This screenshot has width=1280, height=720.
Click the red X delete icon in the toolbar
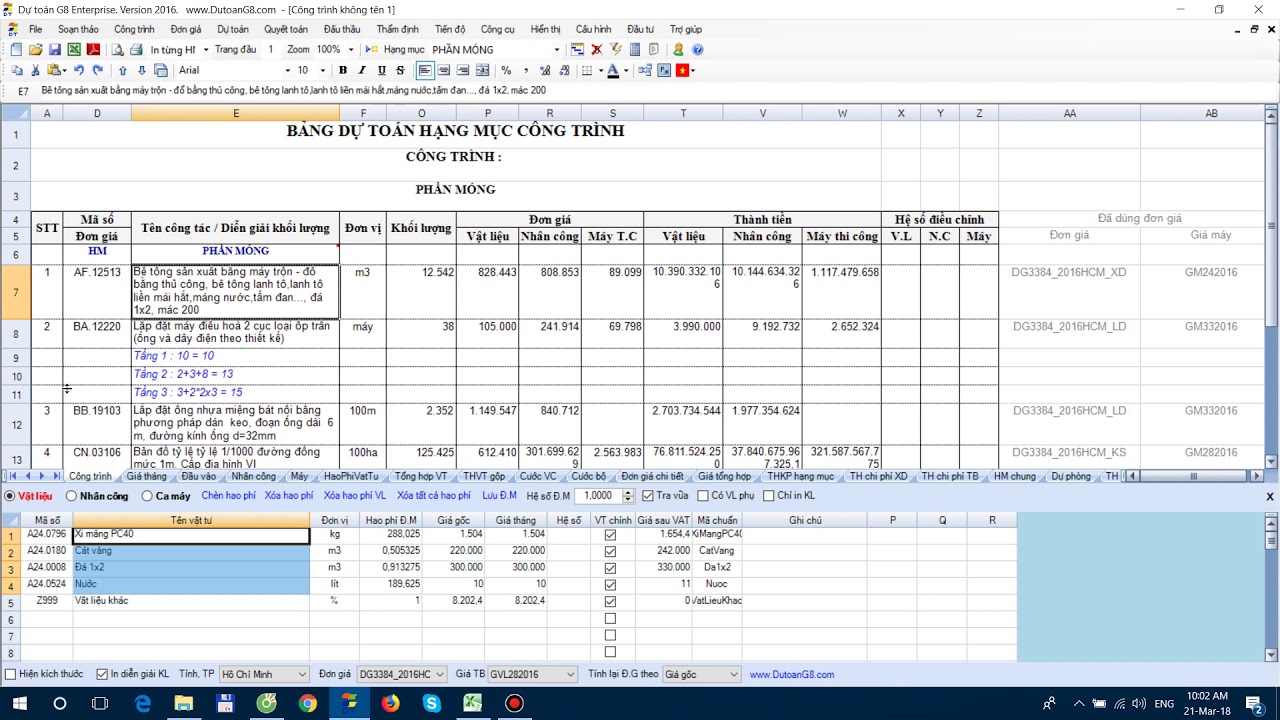(x=597, y=49)
